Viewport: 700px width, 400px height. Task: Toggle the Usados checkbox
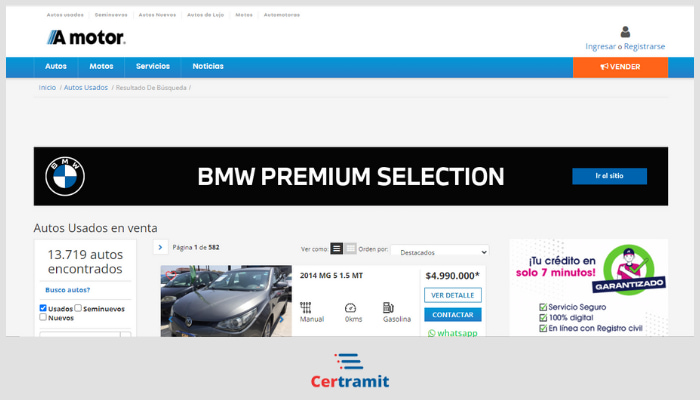point(43,308)
